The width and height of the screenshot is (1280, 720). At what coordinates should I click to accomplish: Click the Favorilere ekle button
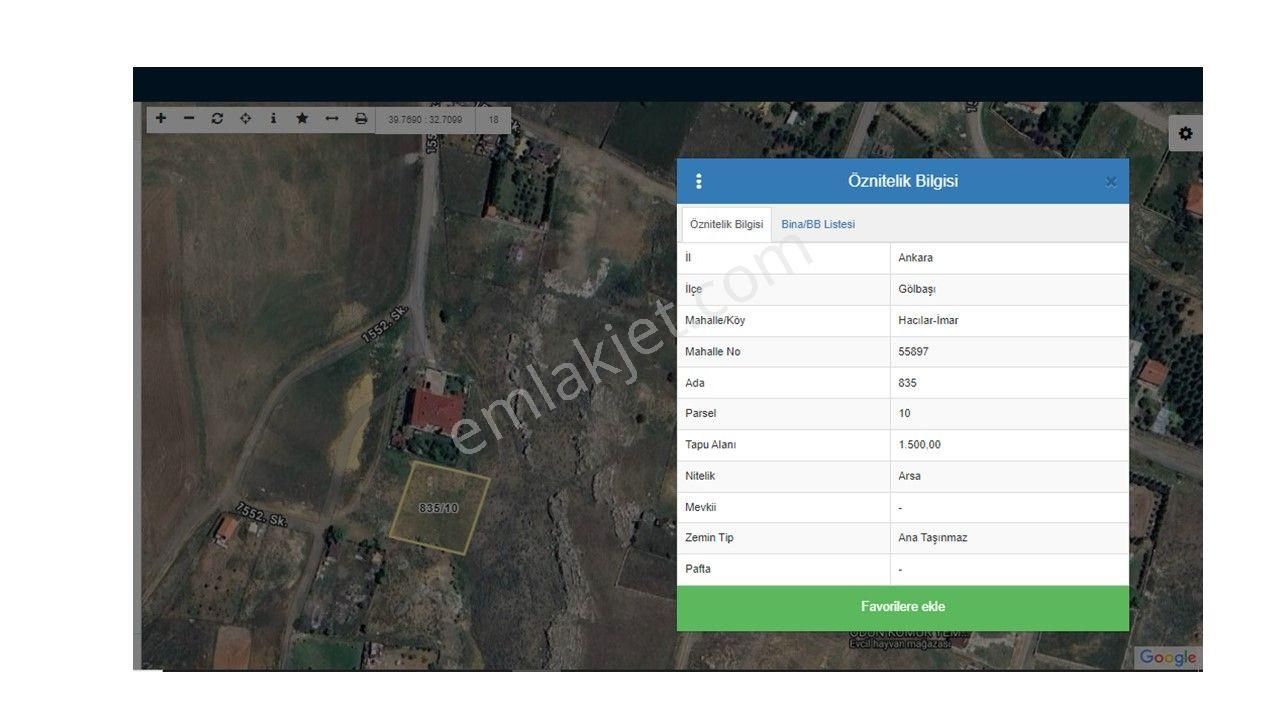pyautogui.click(x=903, y=607)
